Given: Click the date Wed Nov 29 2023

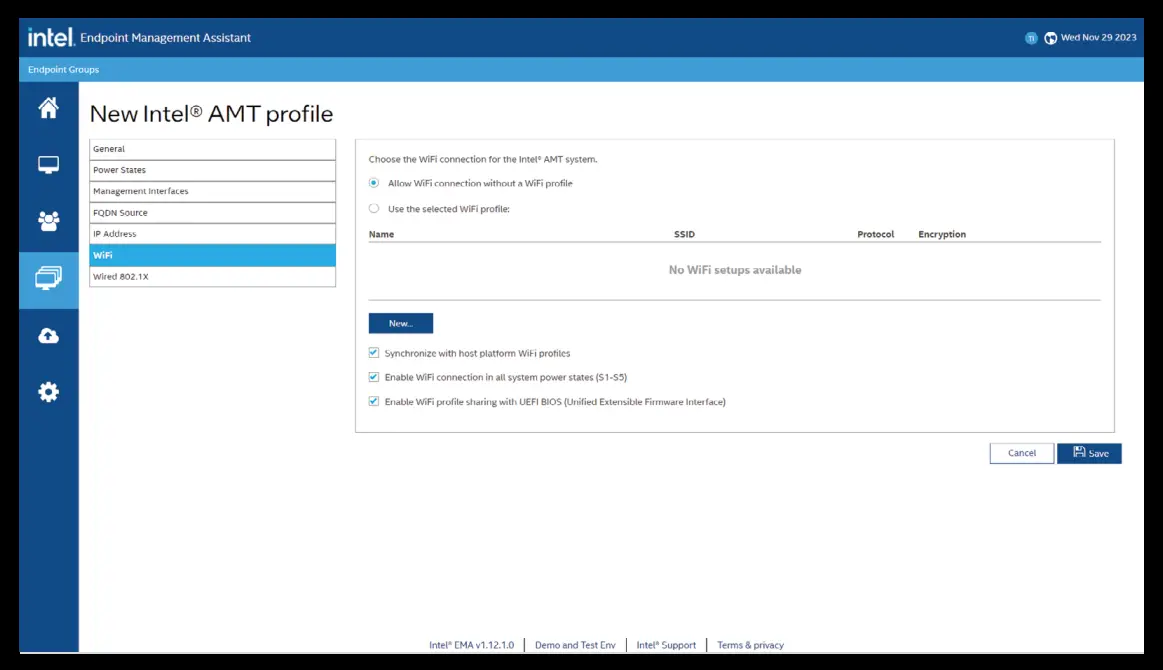Looking at the screenshot, I should (1098, 38).
